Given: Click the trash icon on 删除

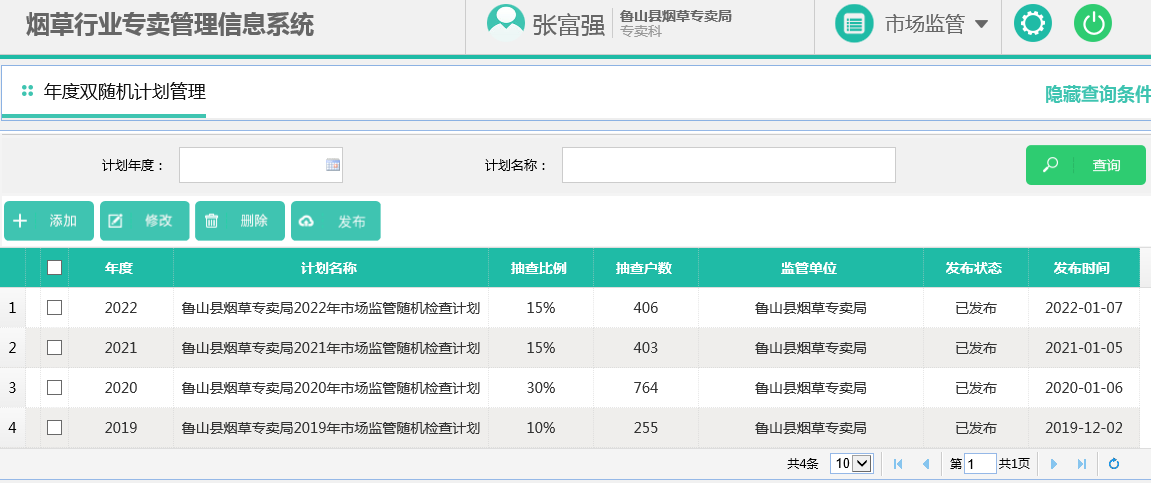Looking at the screenshot, I should pos(211,221).
